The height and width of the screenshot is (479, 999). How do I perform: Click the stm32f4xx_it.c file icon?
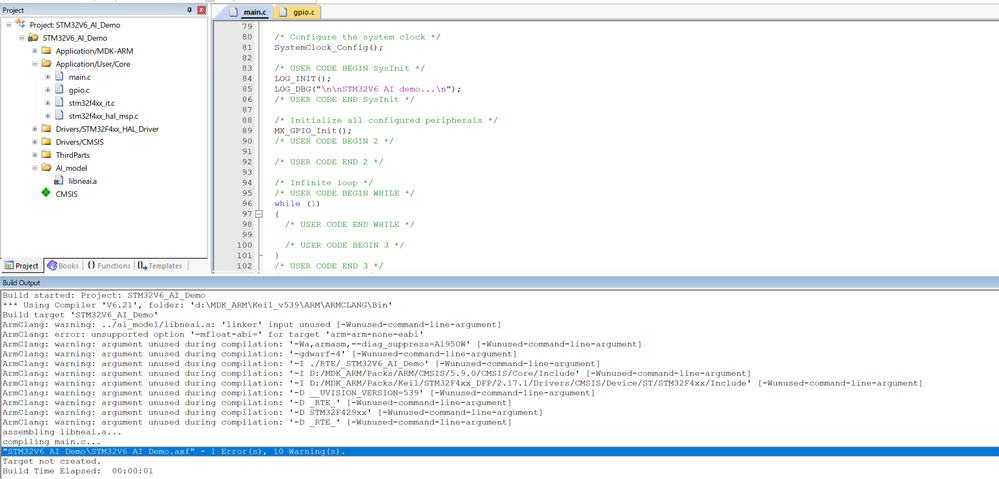coord(59,103)
